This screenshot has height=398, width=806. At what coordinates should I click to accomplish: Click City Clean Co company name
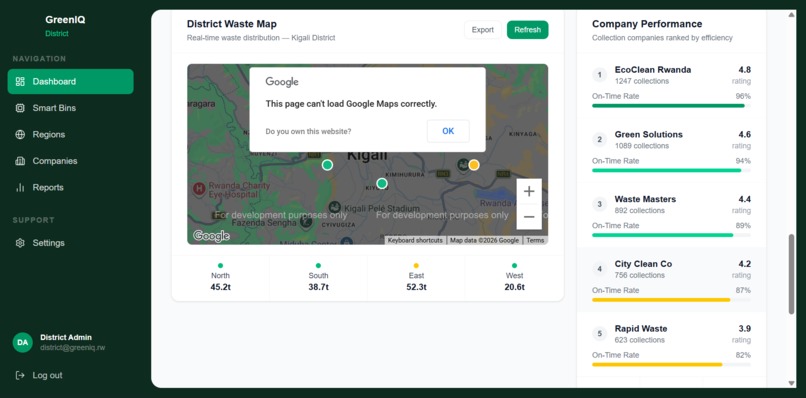pyautogui.click(x=643, y=264)
